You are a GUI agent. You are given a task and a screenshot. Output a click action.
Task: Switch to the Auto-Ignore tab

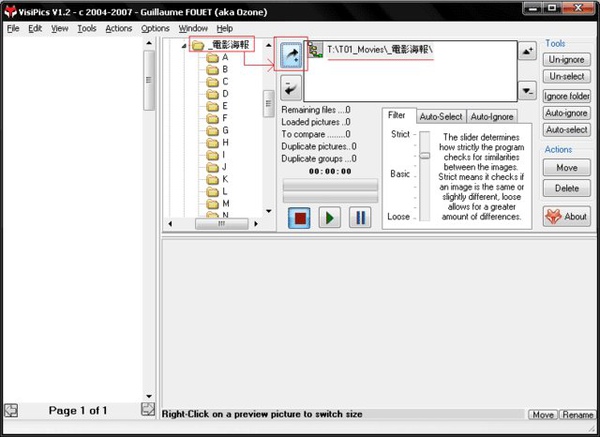492,117
